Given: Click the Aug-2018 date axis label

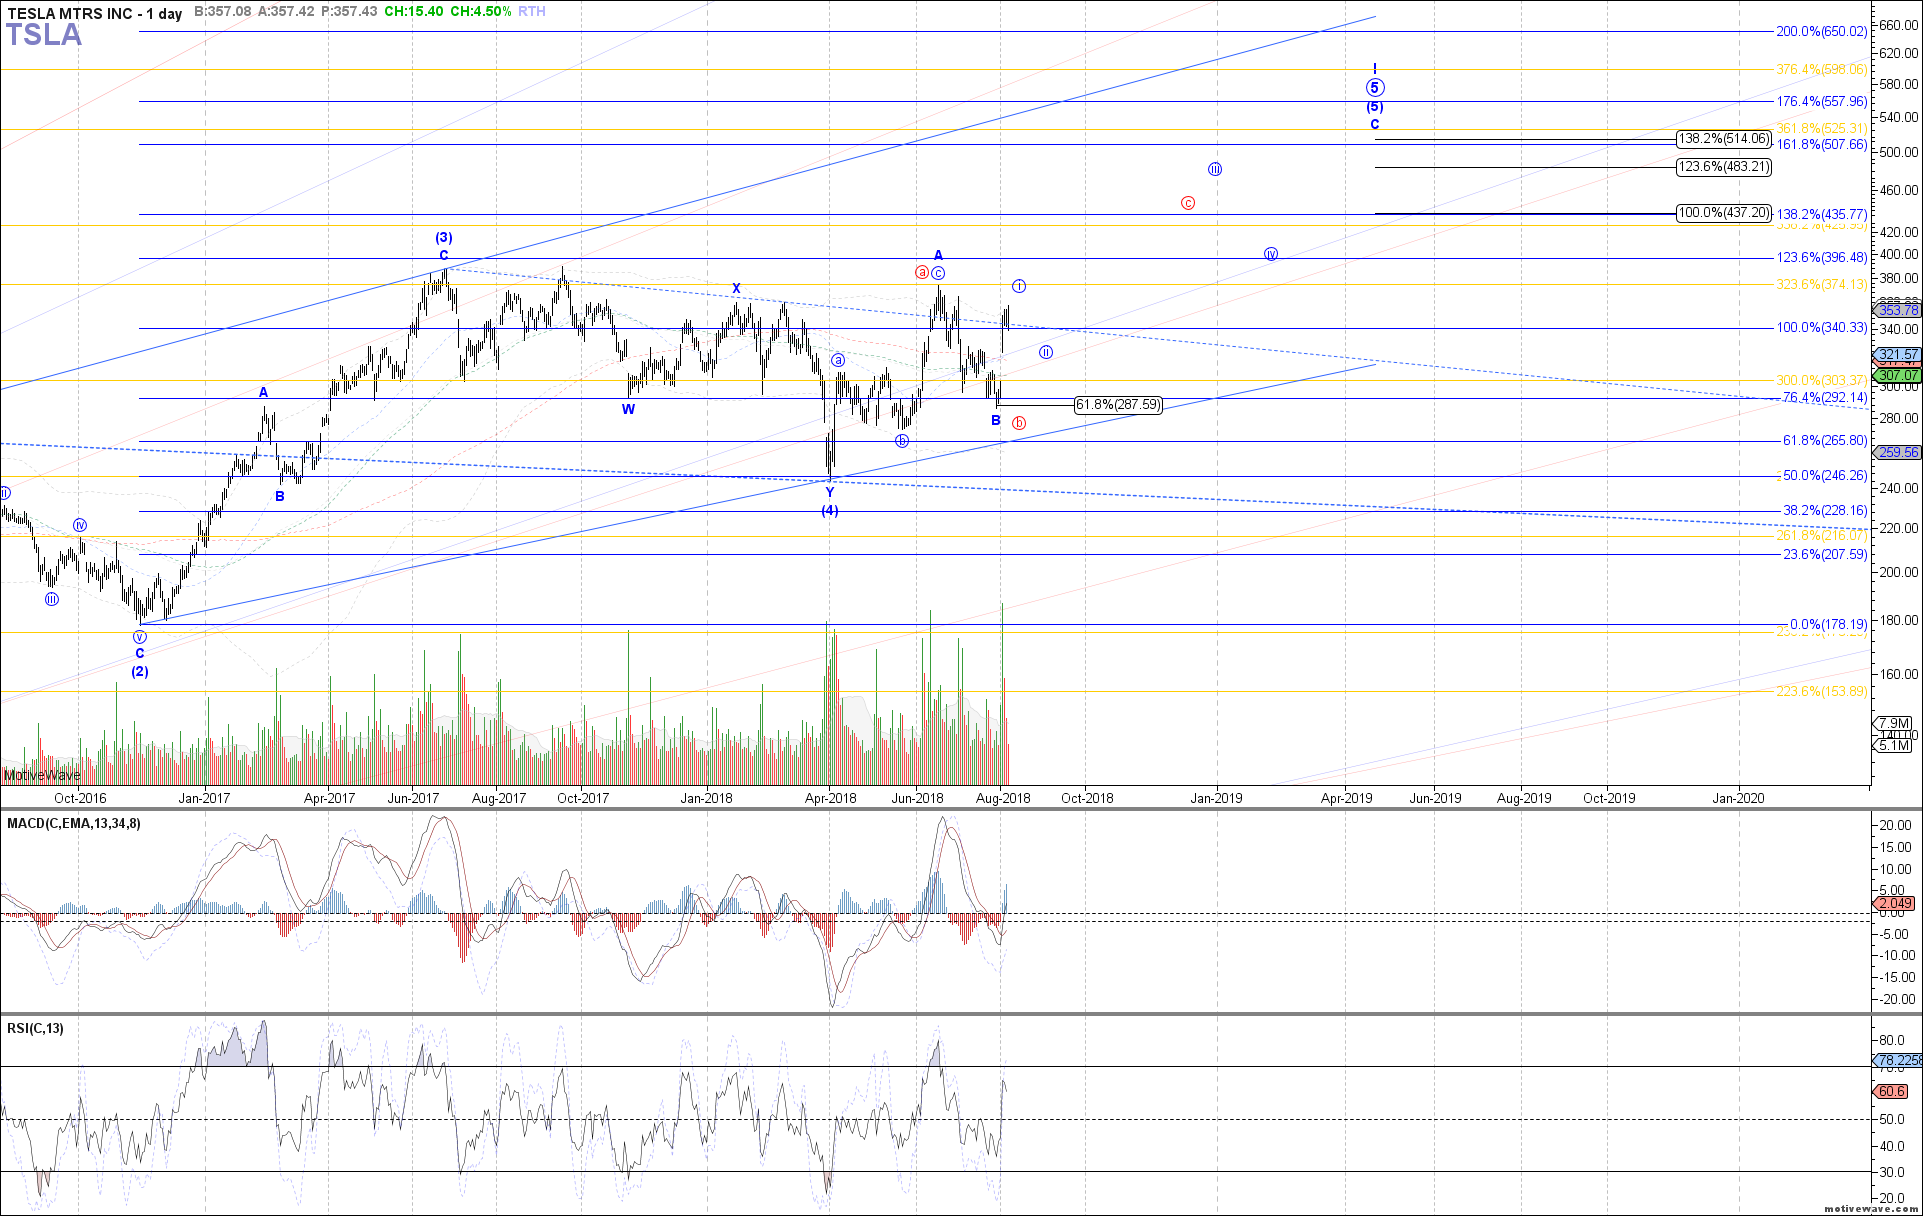Looking at the screenshot, I should pos(1003,798).
